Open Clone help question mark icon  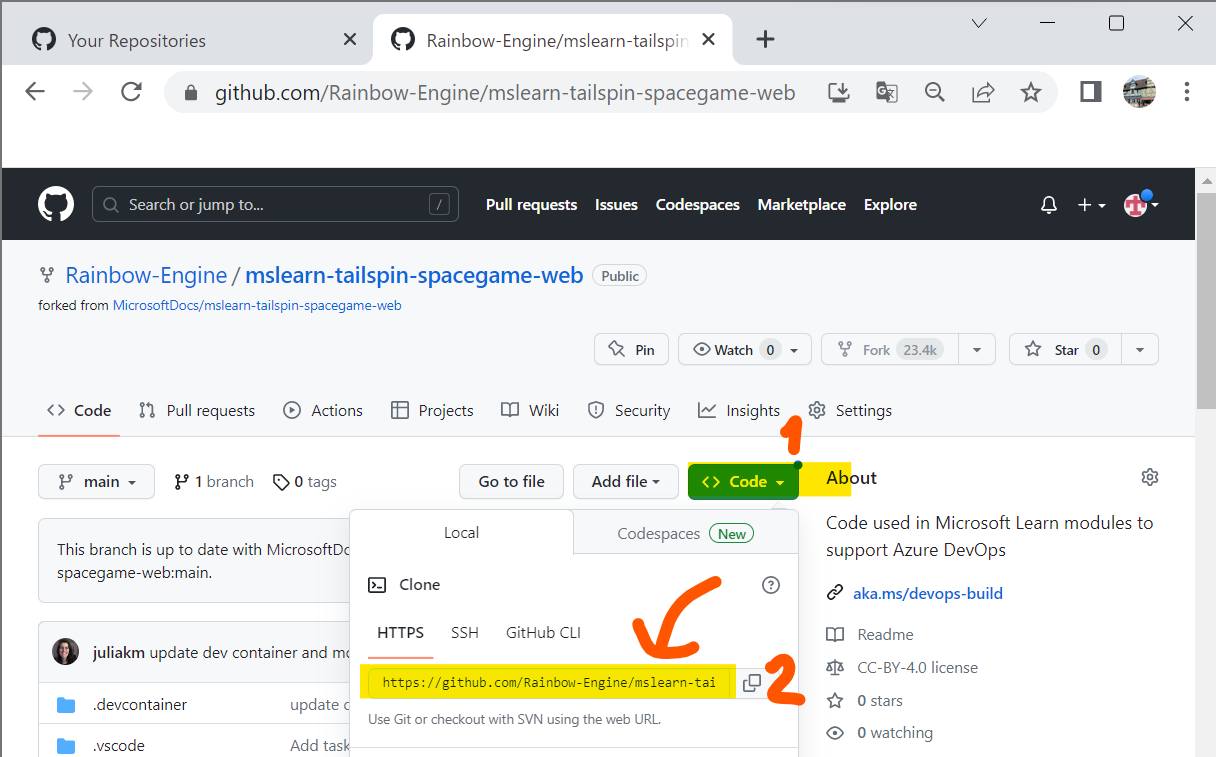pyautogui.click(x=771, y=585)
